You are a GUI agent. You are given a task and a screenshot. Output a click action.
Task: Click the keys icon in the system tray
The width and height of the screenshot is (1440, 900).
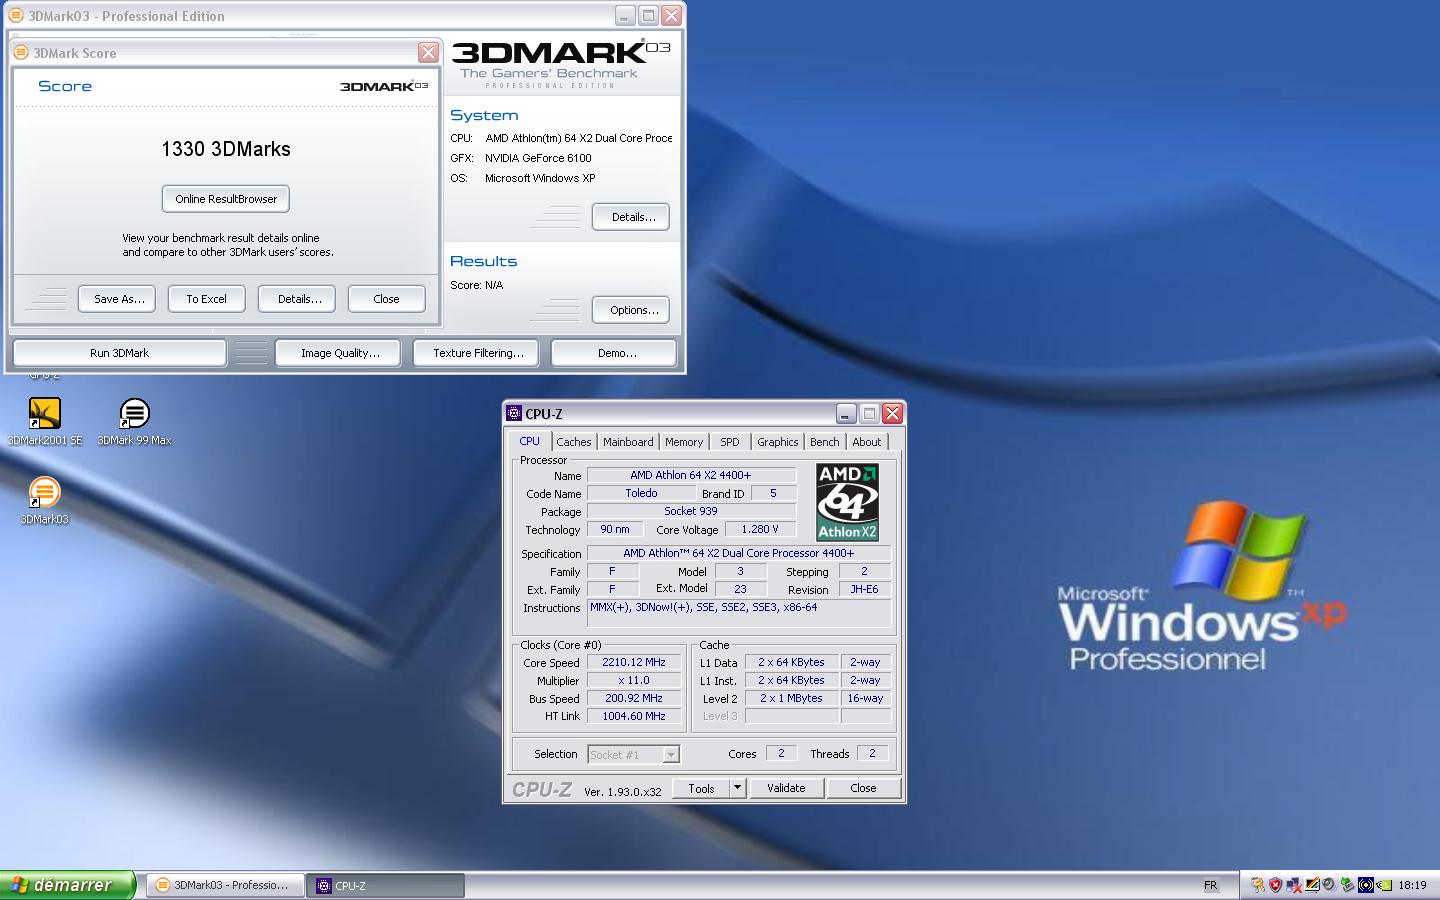(x=1258, y=885)
